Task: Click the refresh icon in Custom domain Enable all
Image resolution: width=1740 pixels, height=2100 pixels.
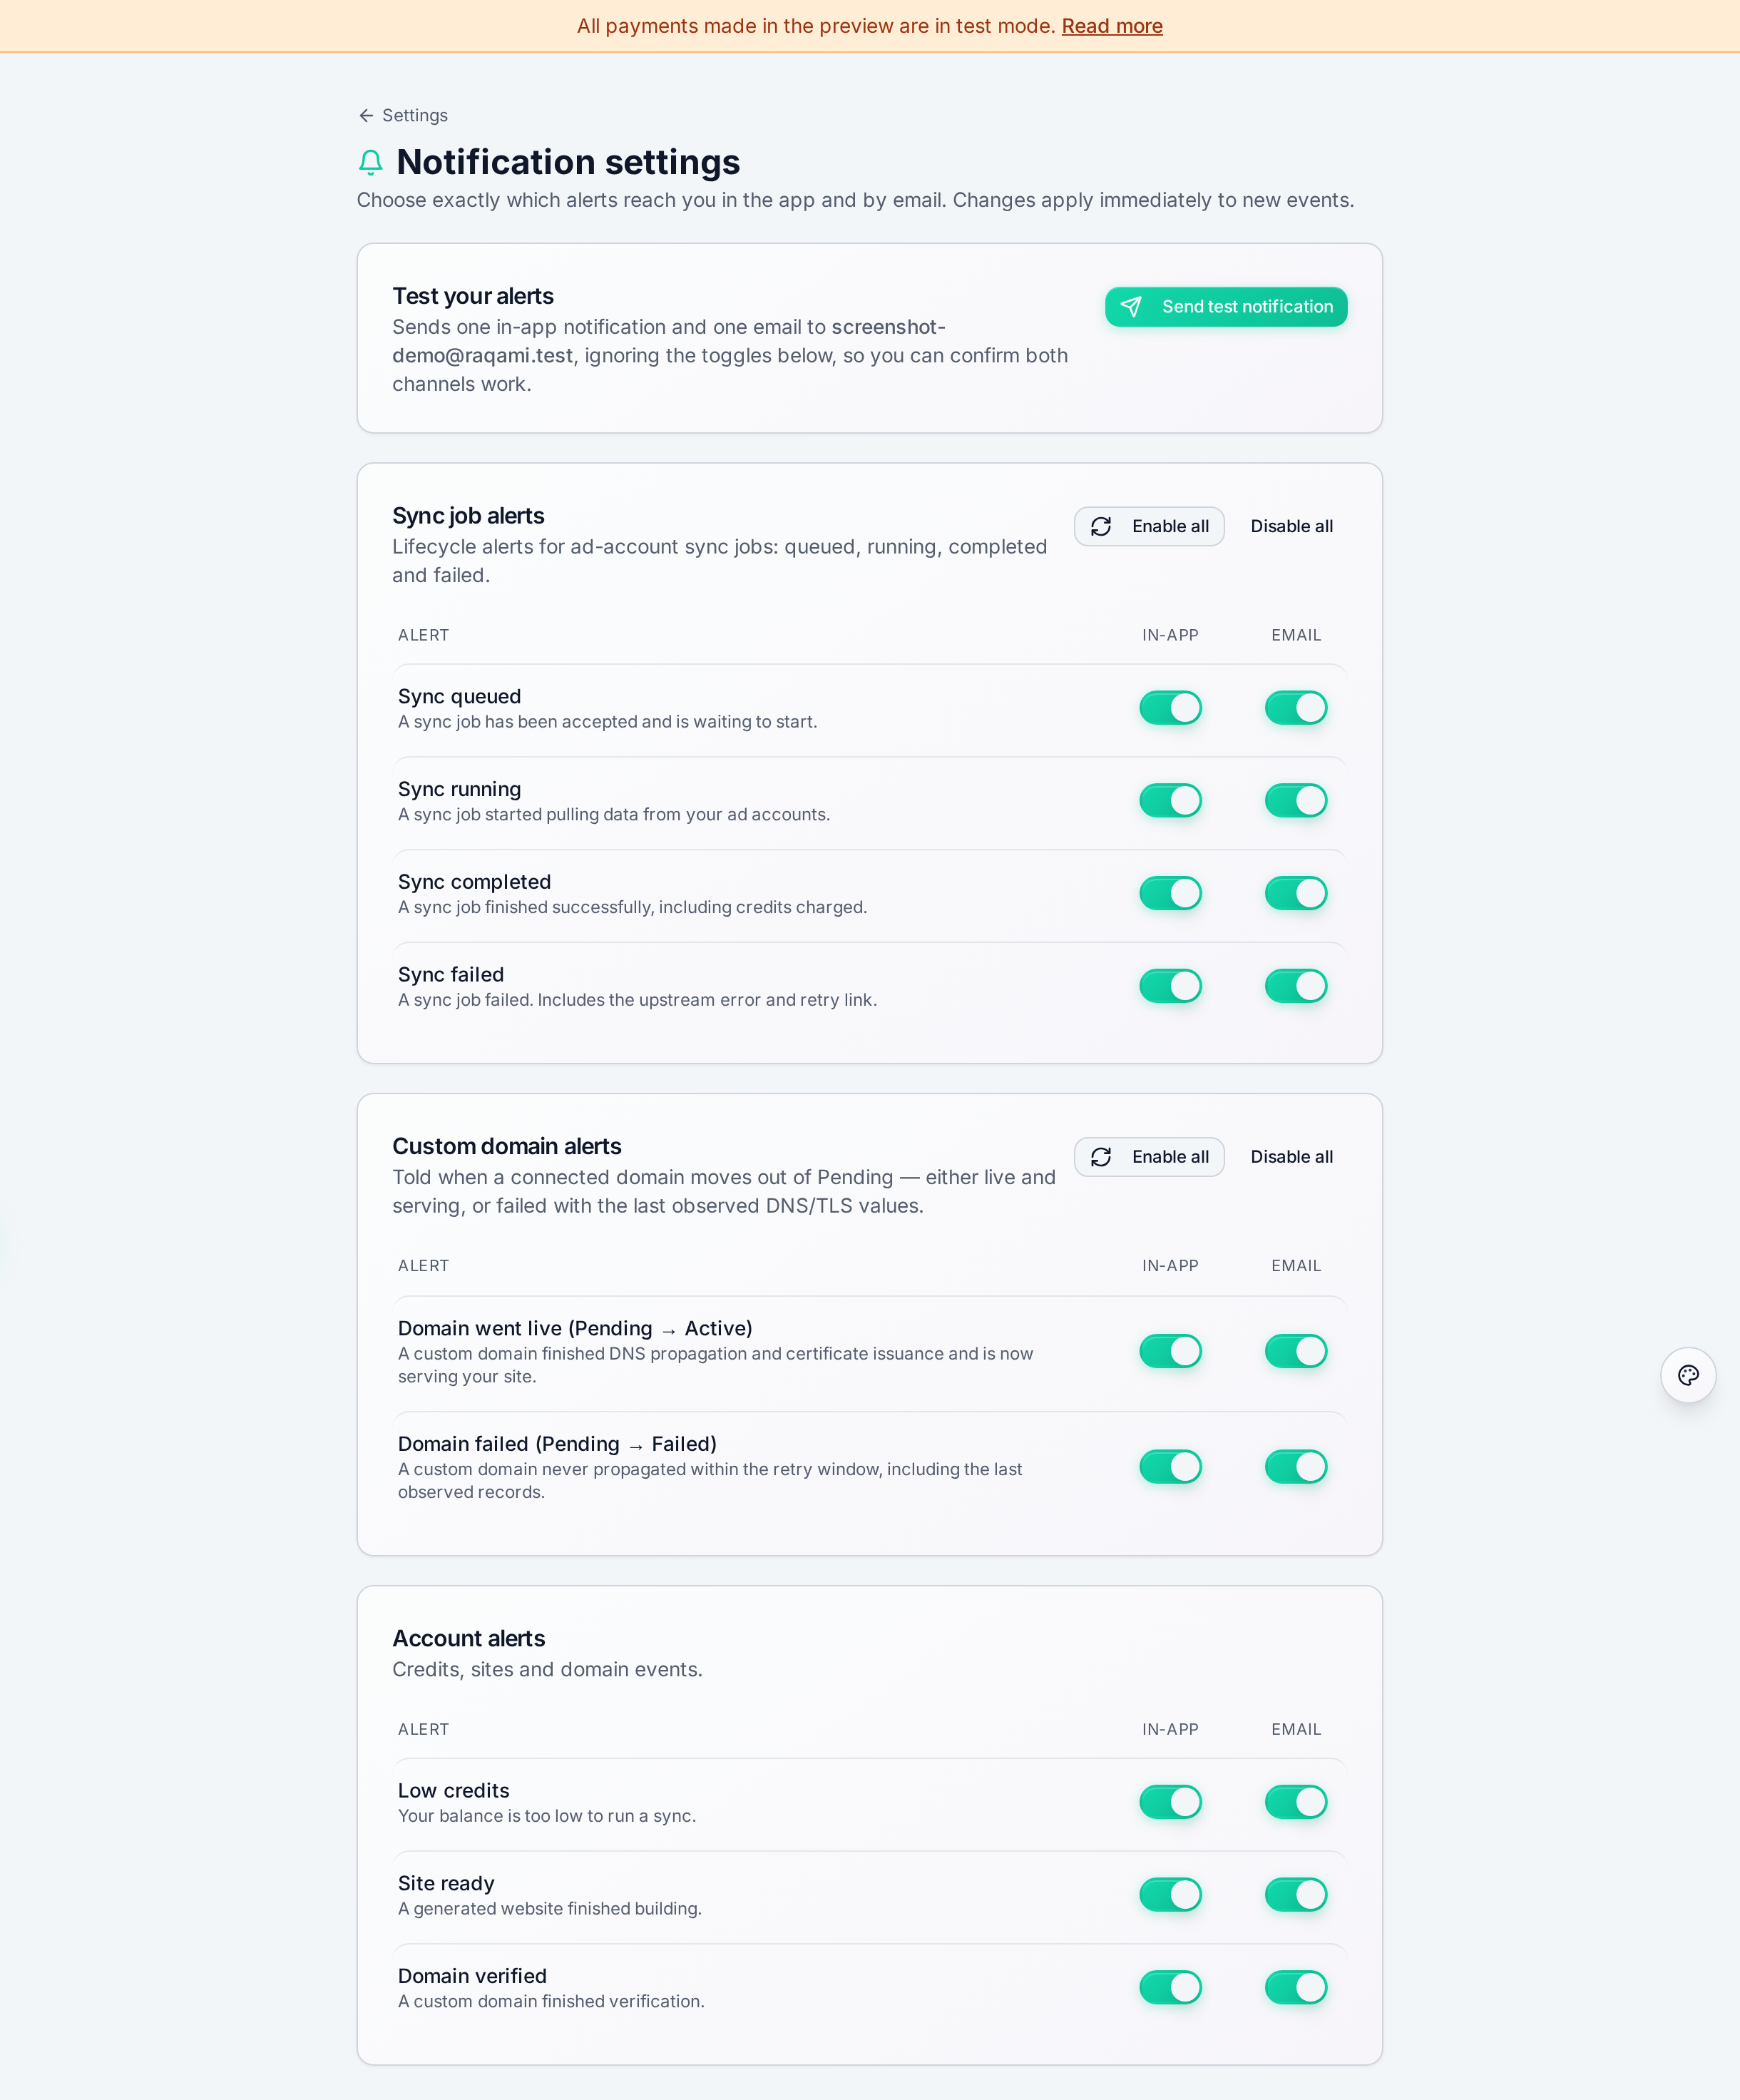Action: coord(1101,1157)
